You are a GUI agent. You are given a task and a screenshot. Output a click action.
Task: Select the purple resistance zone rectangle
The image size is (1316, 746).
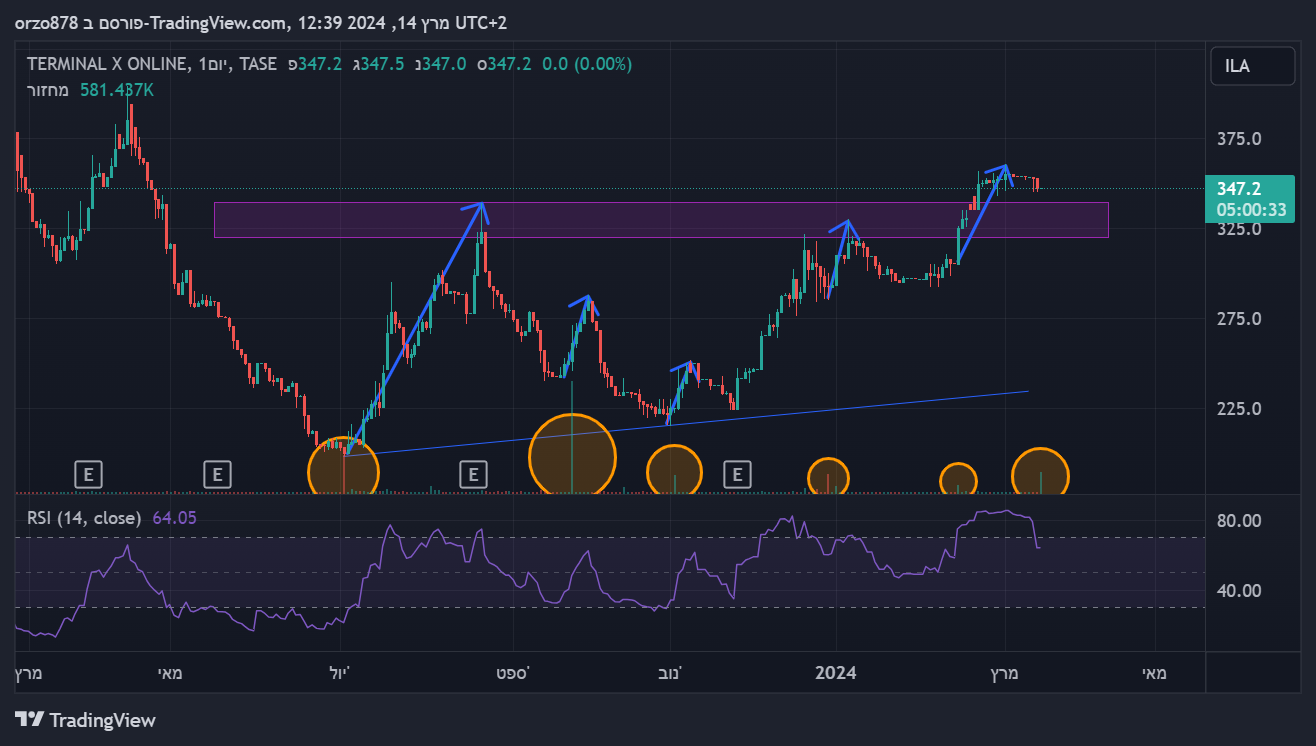(x=660, y=220)
